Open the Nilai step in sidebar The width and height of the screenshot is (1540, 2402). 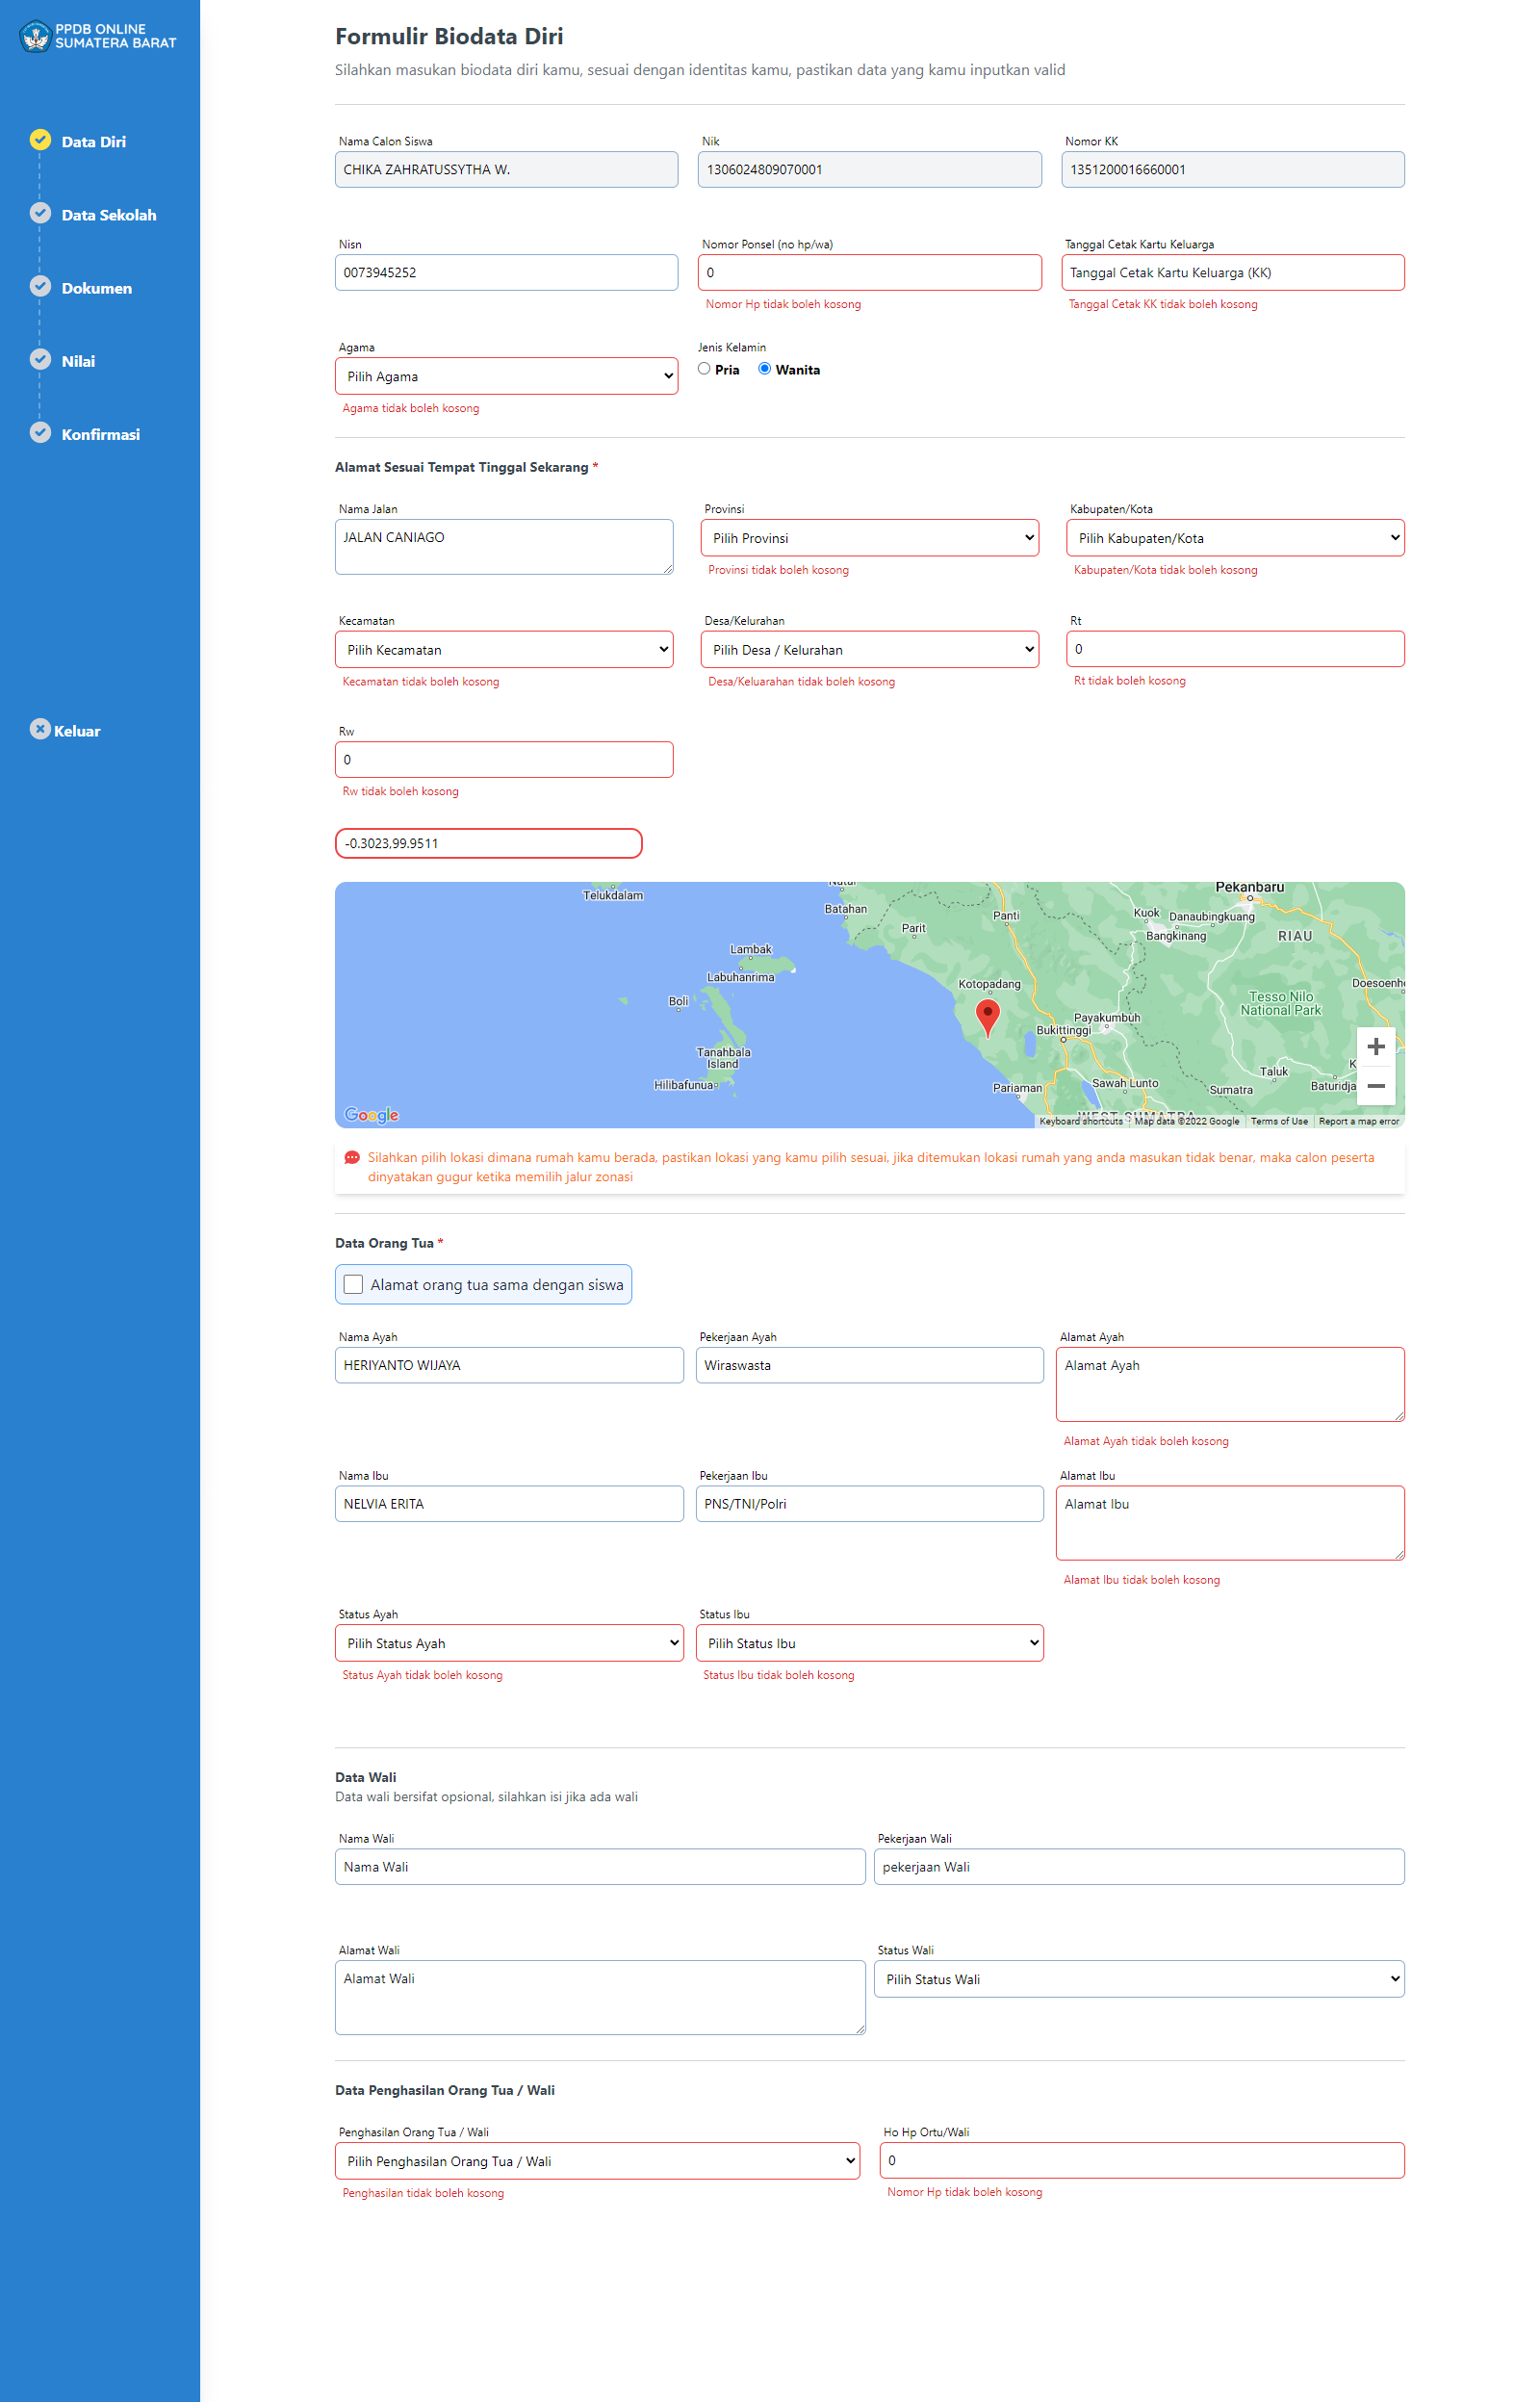(x=78, y=361)
